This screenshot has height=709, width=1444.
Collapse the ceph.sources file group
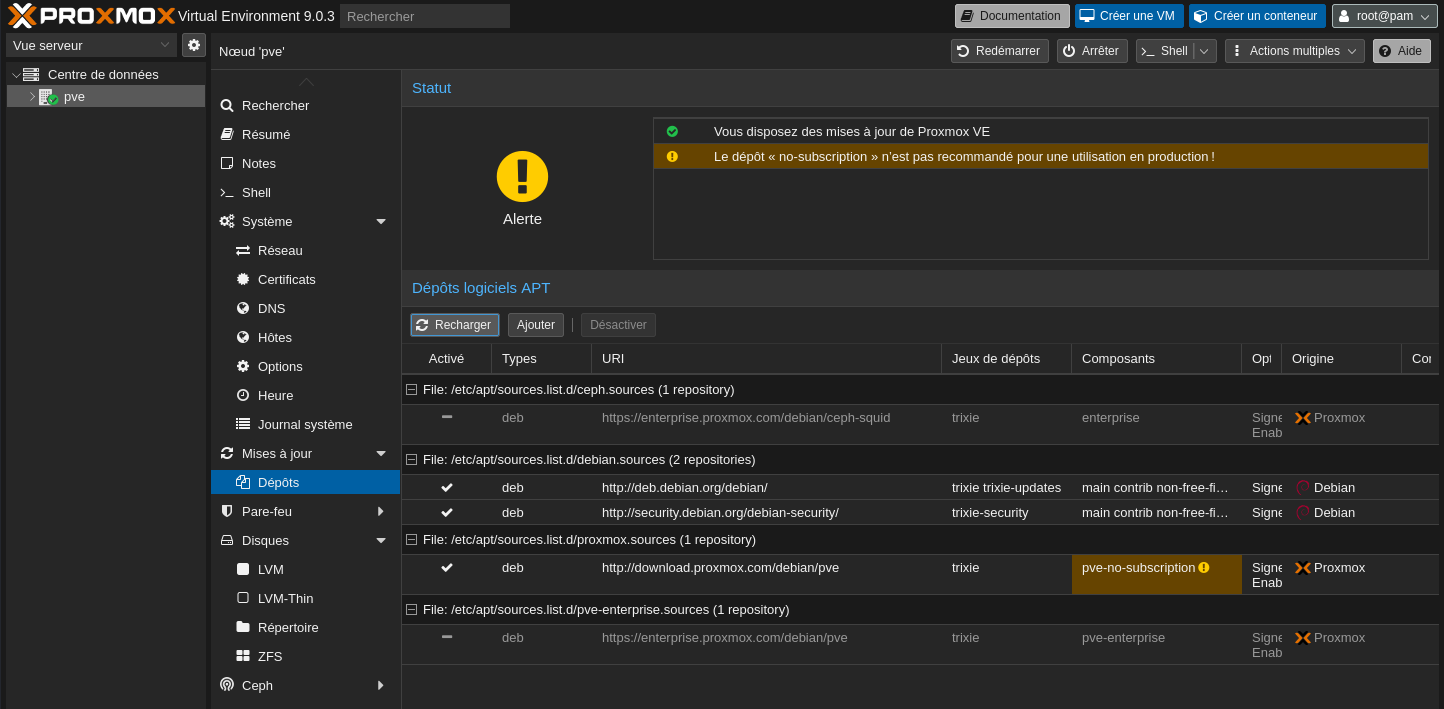coord(411,389)
